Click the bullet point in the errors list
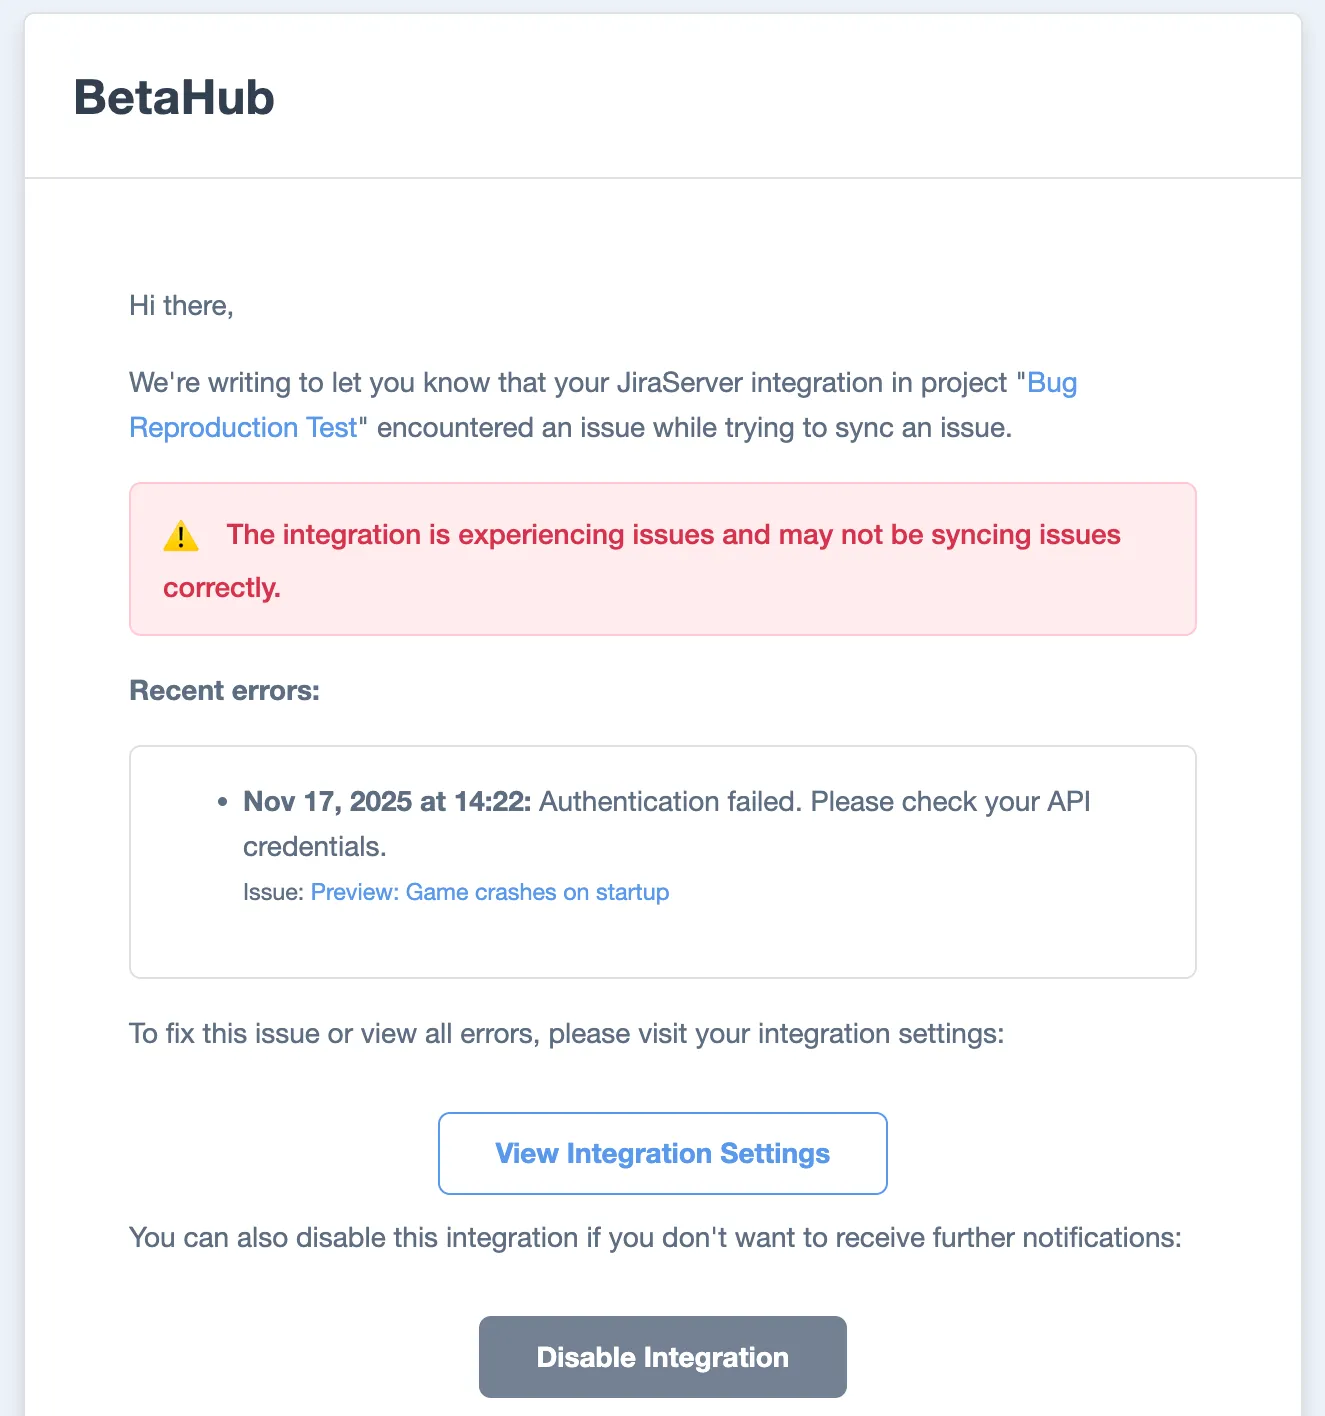 222,802
